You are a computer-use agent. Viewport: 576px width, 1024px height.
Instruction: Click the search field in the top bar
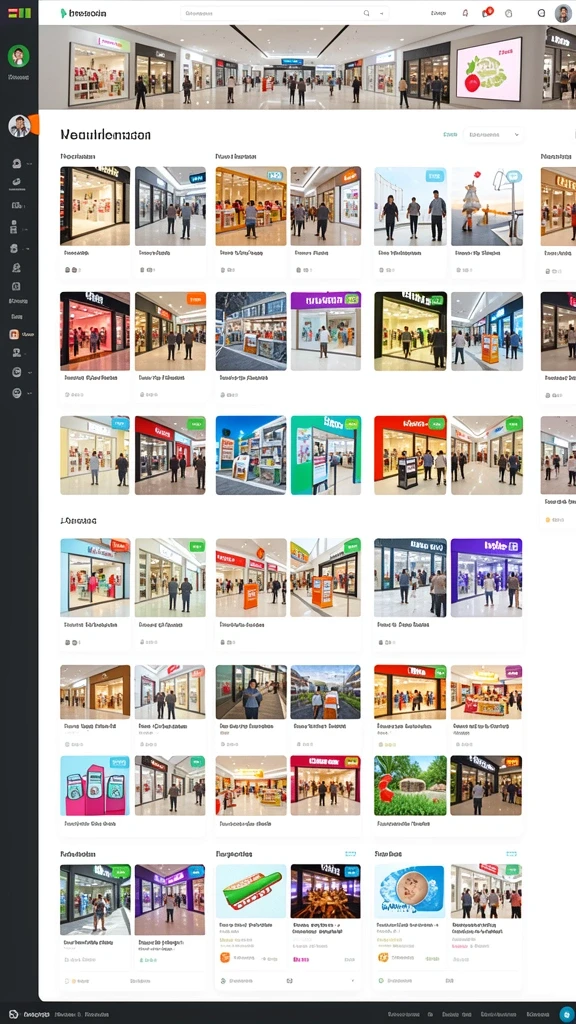(284, 13)
